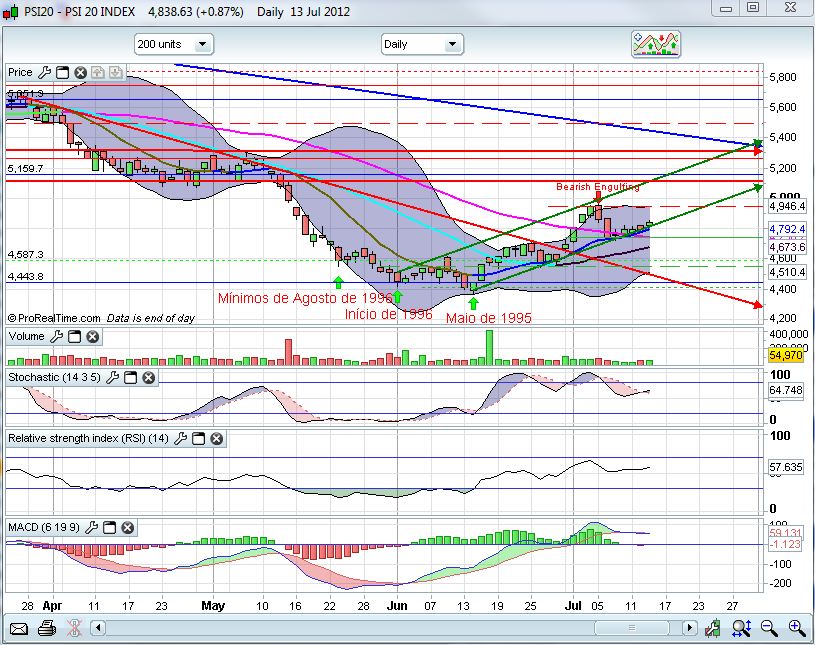Screen dimensions: 815x645
Task: Toggle maximize on the Volume panel
Action: [x=74, y=337]
